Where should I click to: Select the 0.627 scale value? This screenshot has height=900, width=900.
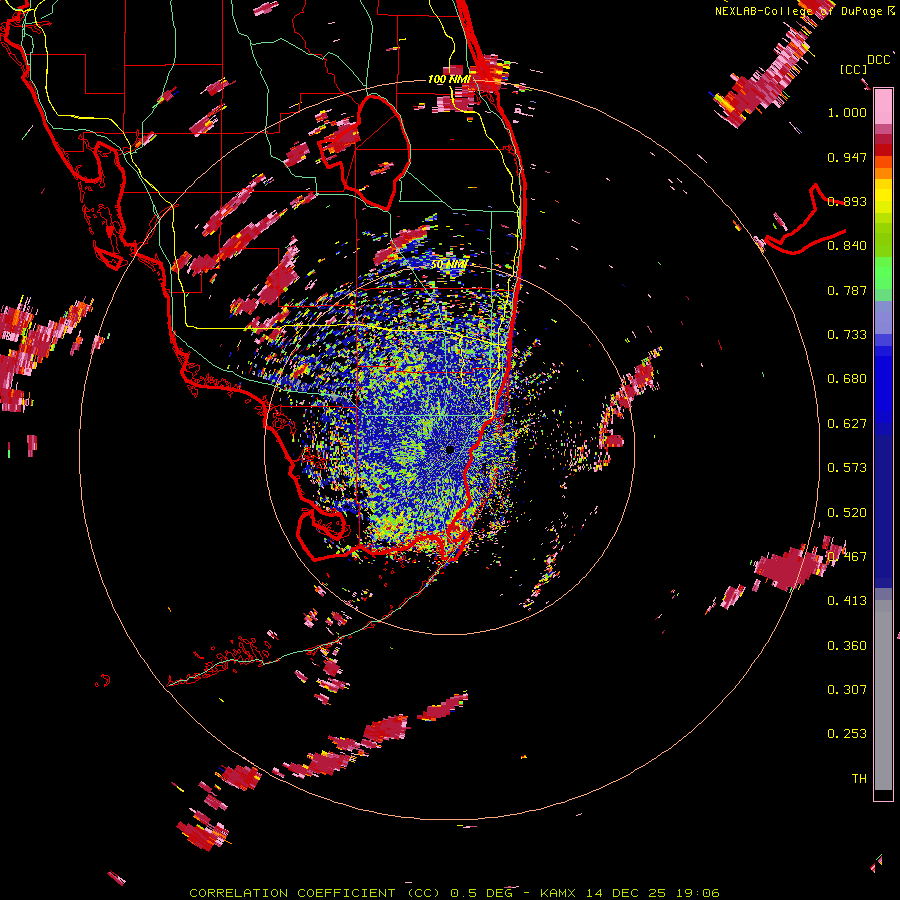click(847, 424)
